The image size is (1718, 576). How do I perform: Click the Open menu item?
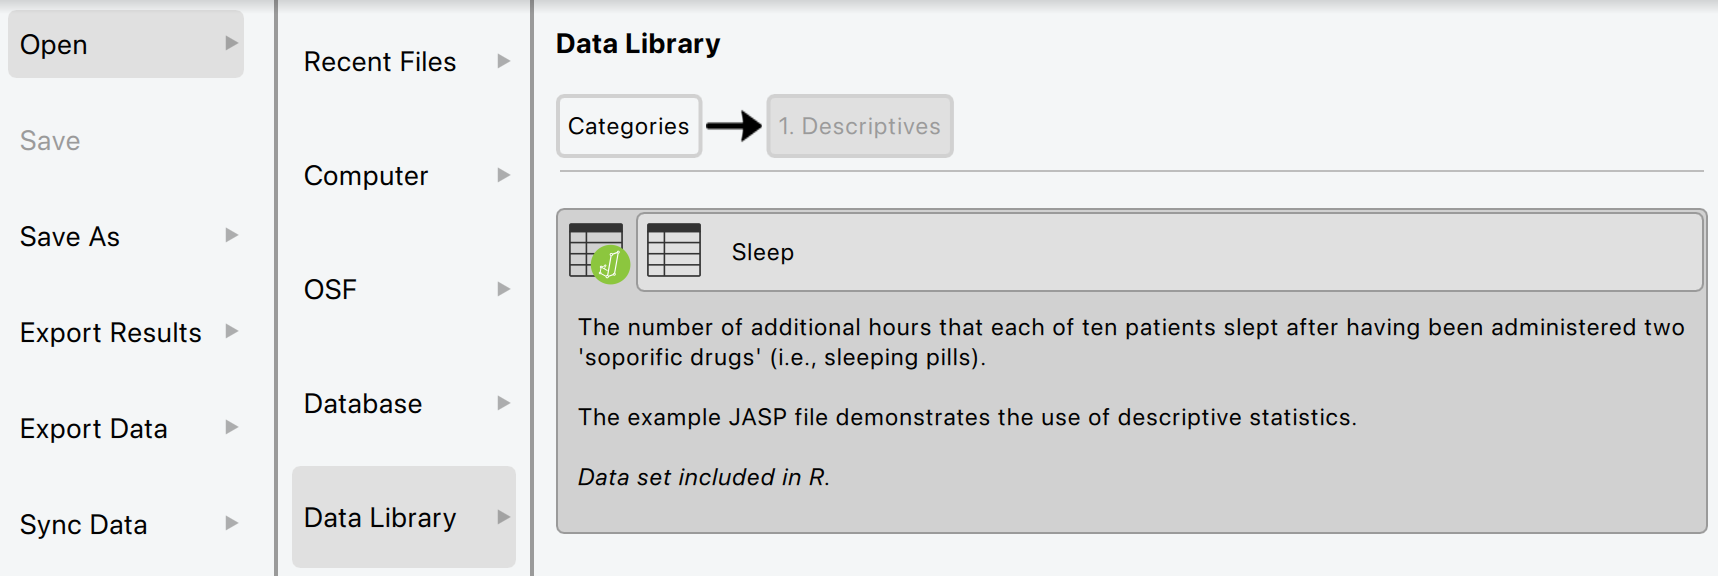[54, 45]
